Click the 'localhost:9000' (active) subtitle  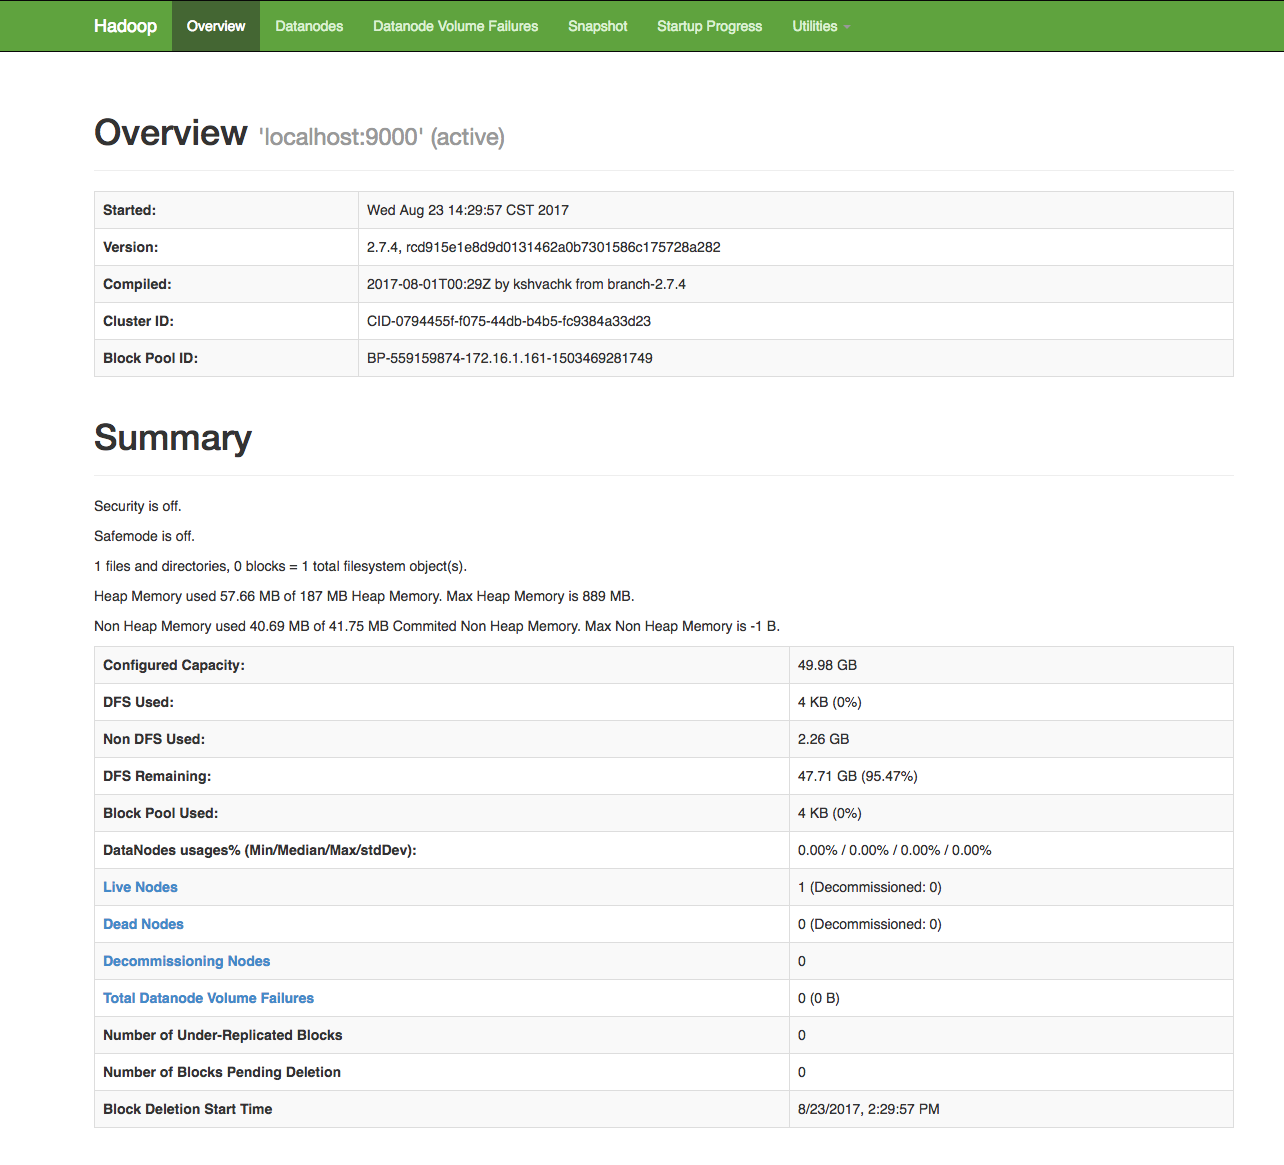(382, 137)
